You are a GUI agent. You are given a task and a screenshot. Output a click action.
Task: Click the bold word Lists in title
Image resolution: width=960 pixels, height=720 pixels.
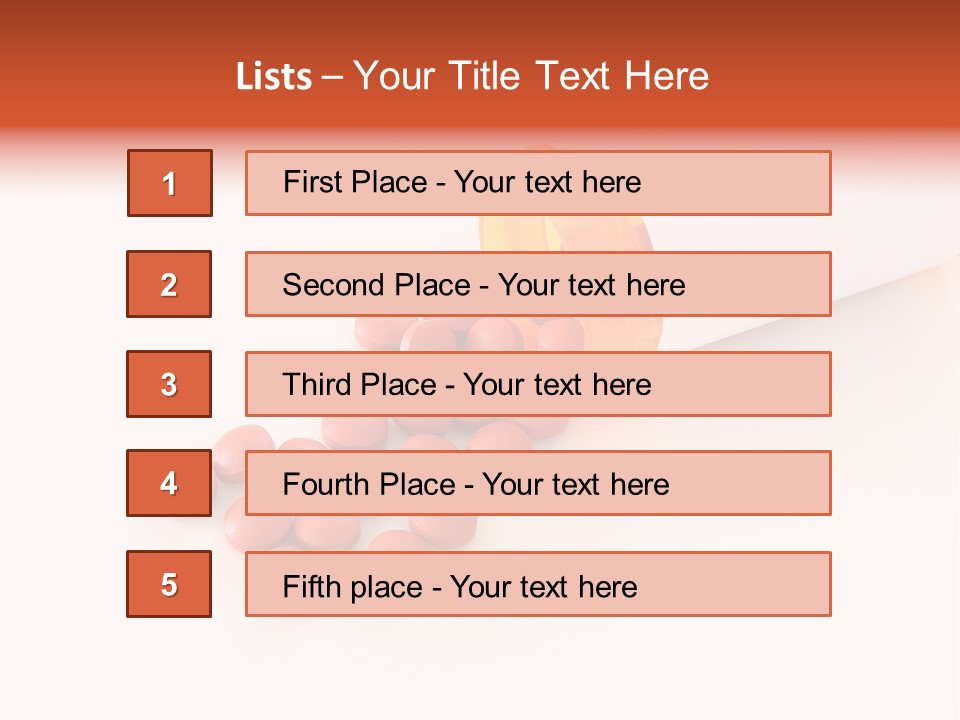tap(274, 77)
